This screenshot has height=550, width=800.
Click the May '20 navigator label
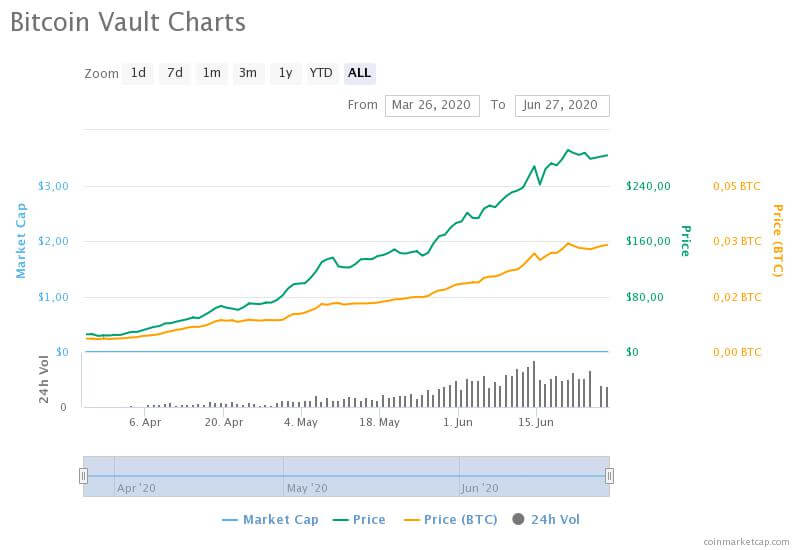coord(307,488)
